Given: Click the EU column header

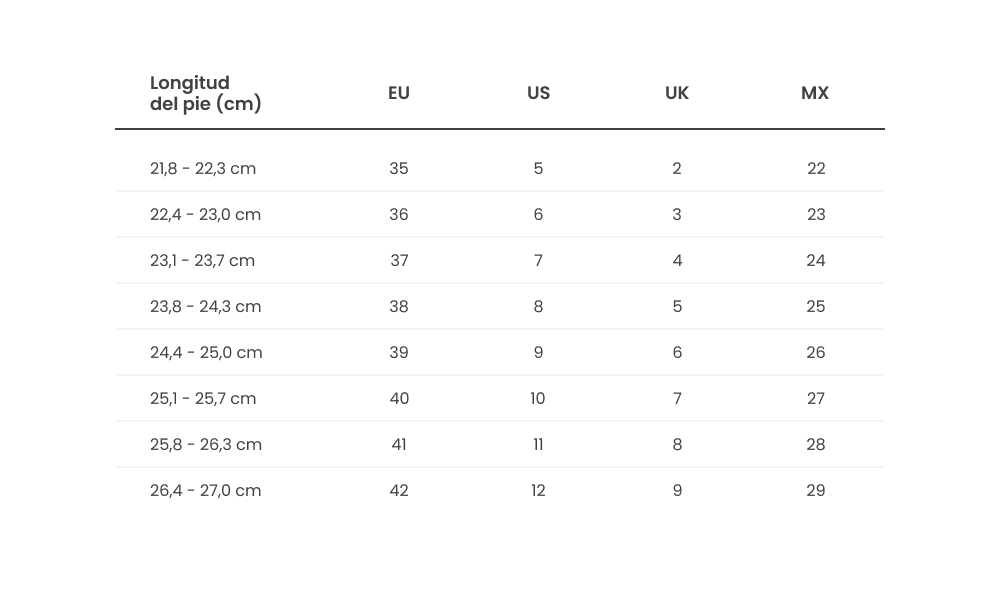Looking at the screenshot, I should pyautogui.click(x=399, y=93).
